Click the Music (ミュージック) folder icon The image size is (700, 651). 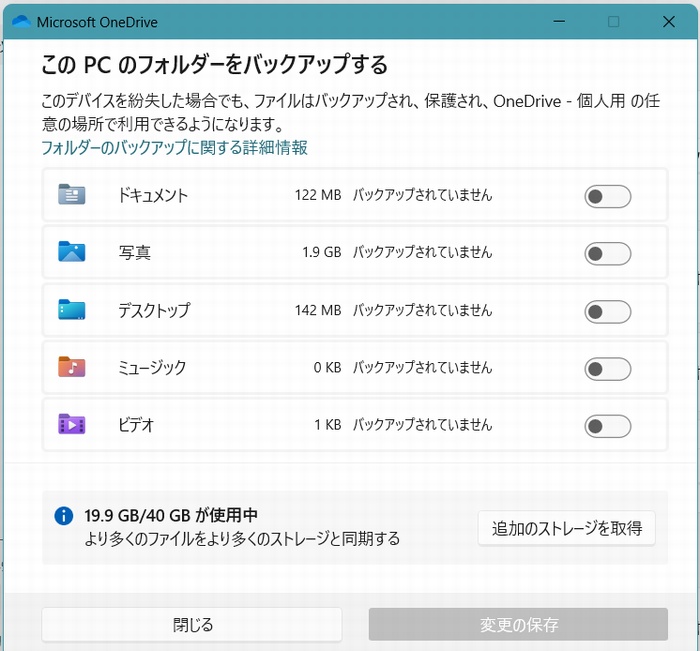click(72, 367)
